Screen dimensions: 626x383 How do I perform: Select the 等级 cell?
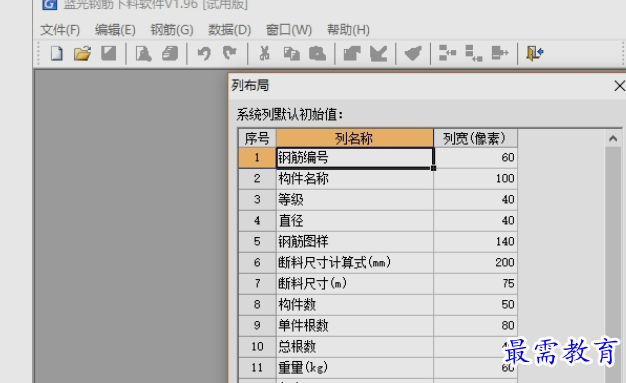(355, 200)
